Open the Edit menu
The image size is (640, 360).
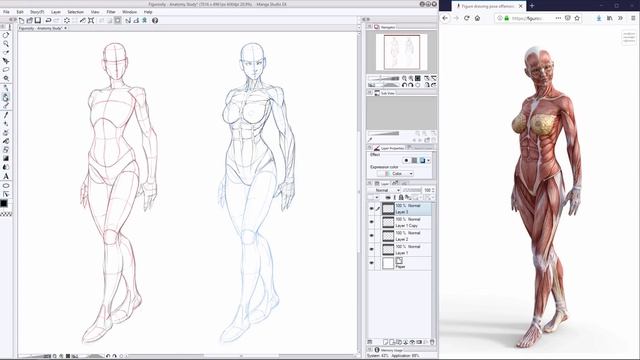click(x=20, y=12)
